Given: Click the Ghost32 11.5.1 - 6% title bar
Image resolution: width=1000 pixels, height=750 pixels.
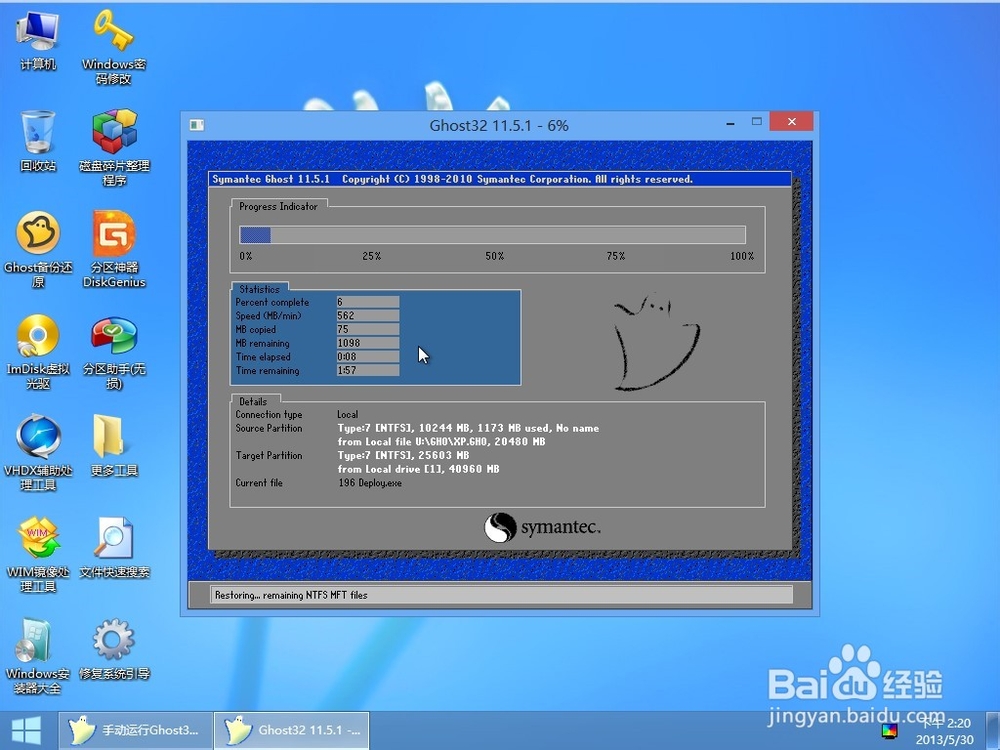Looking at the screenshot, I should point(499,126).
